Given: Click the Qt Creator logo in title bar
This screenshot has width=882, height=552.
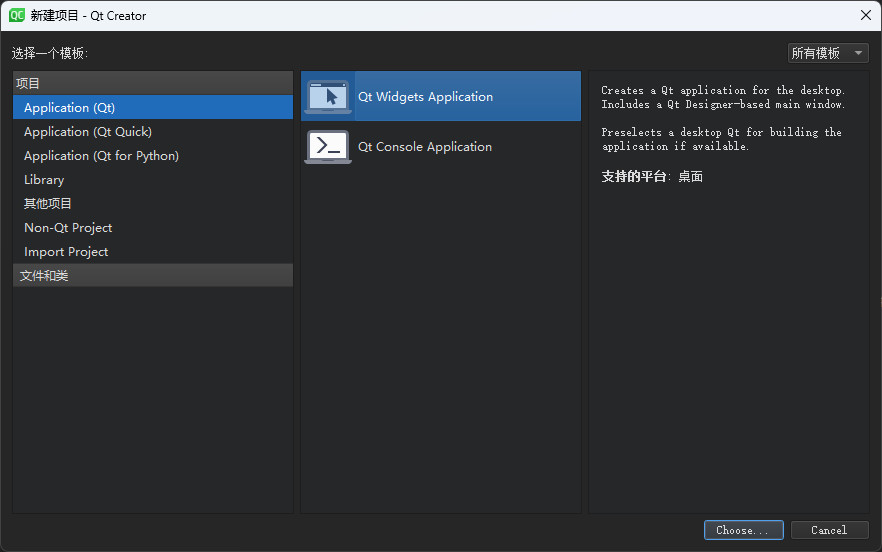Looking at the screenshot, I should 17,15.
